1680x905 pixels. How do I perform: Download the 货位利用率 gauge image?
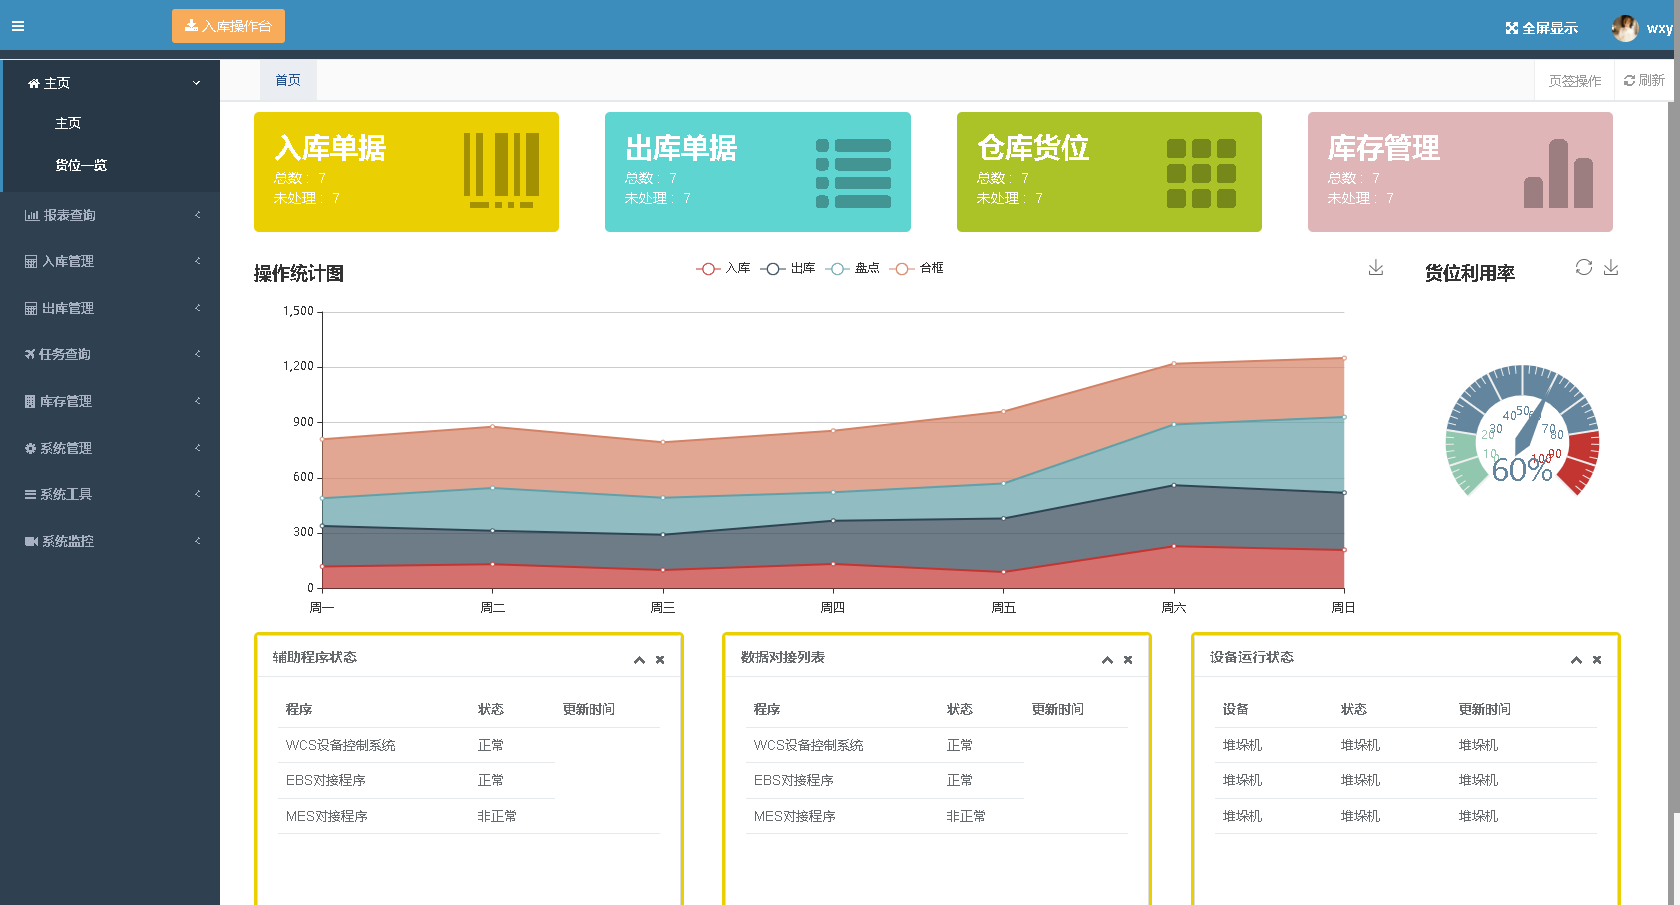[1611, 267]
